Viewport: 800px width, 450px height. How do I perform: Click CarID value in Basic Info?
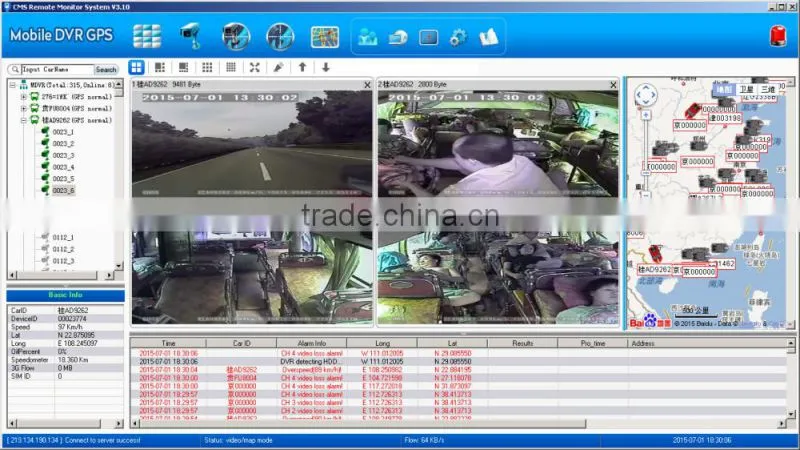tap(73, 310)
